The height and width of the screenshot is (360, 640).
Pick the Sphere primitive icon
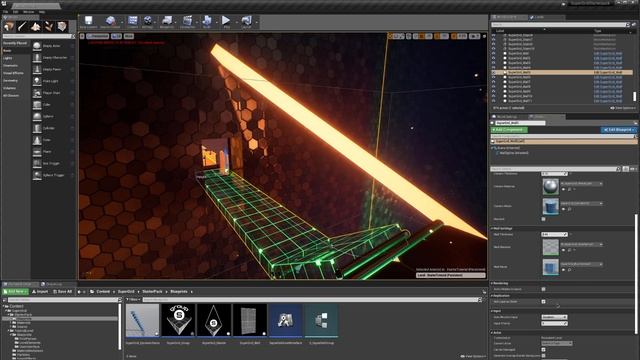[37, 116]
